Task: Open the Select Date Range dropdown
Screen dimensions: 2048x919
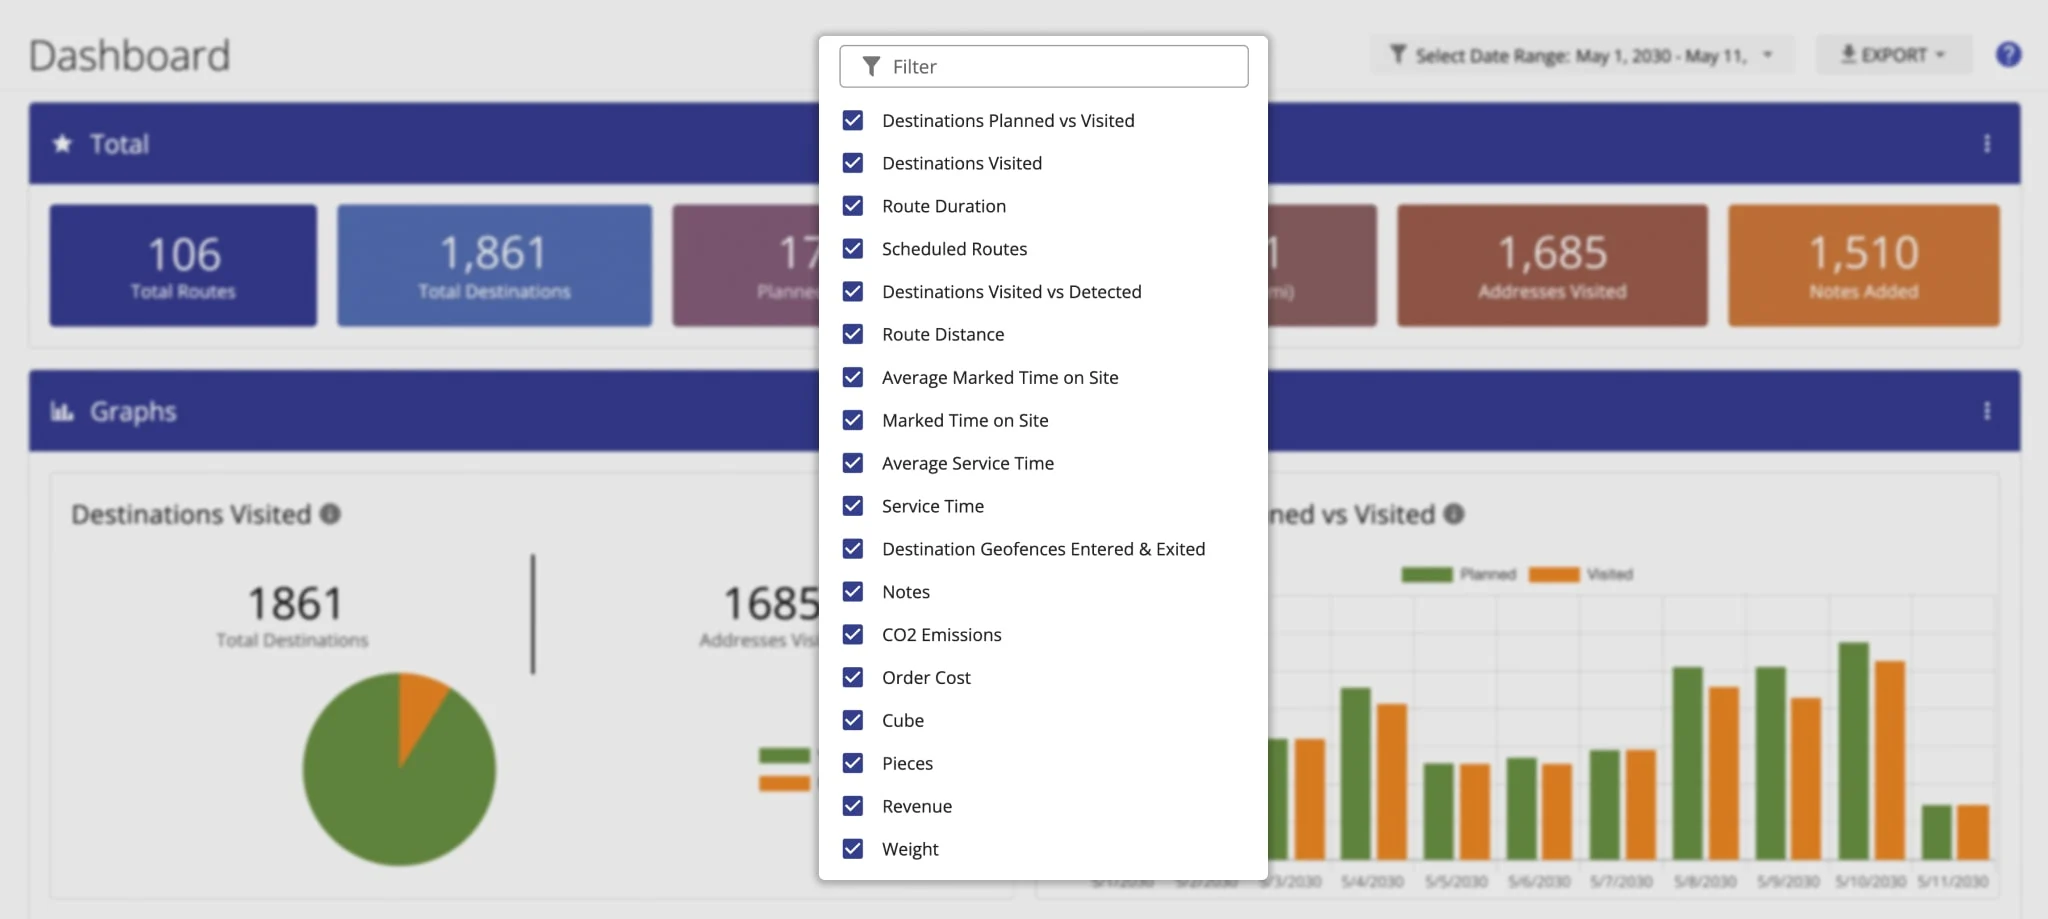Action: click(x=1582, y=55)
